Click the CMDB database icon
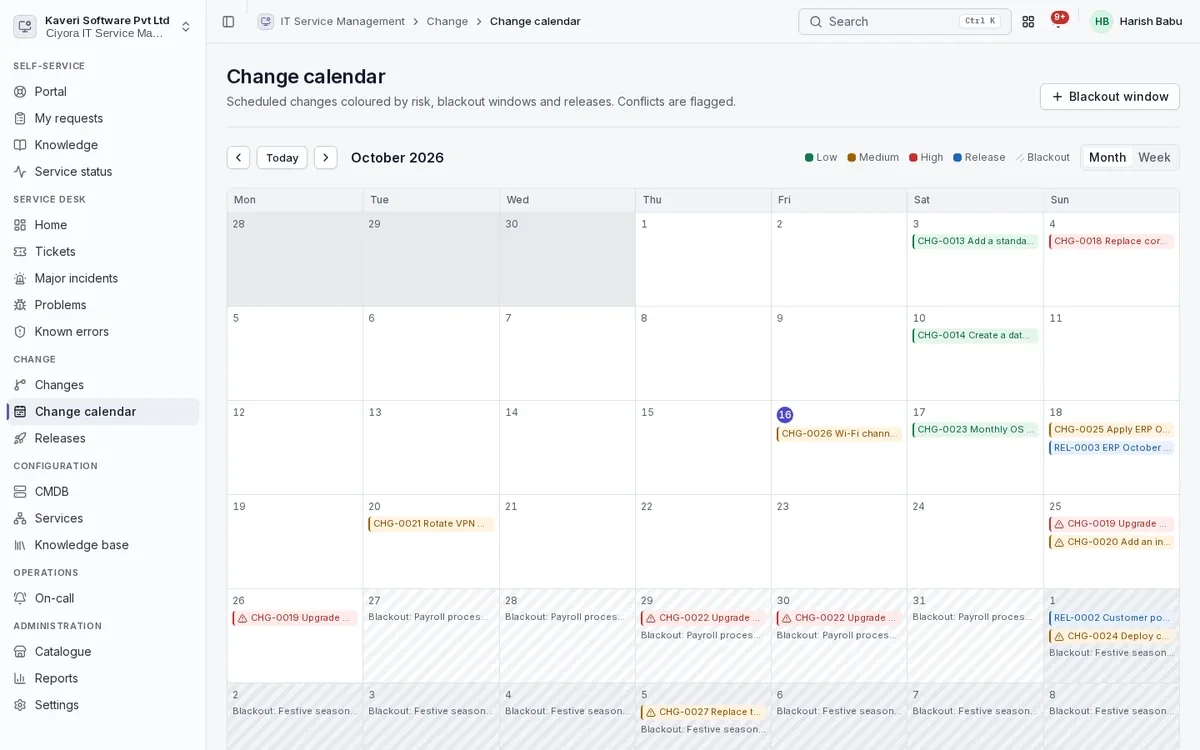This screenshot has height=750, width=1200. 20,492
